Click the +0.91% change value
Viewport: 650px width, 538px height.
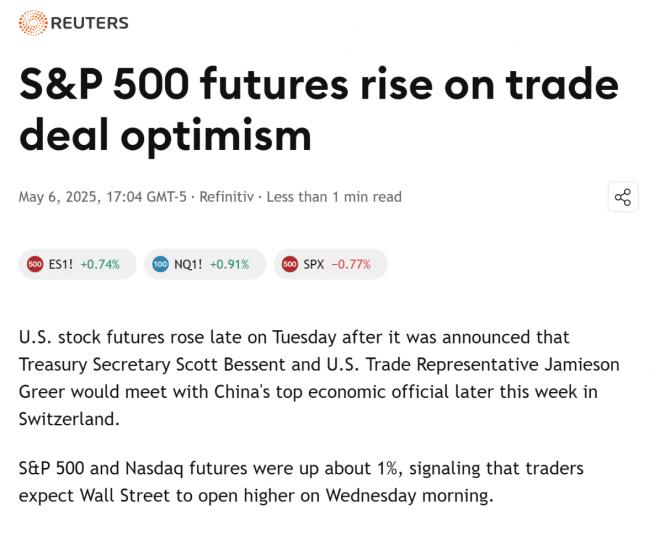pyautogui.click(x=229, y=264)
